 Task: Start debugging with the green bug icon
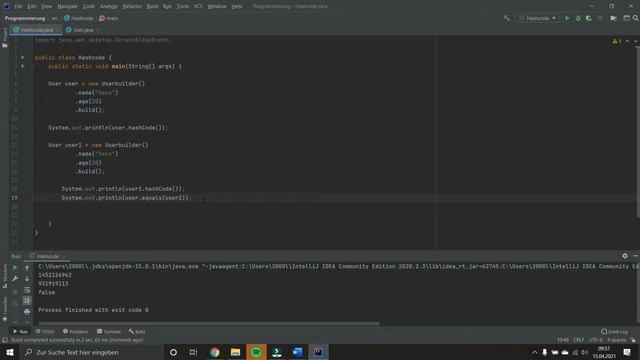click(x=578, y=18)
